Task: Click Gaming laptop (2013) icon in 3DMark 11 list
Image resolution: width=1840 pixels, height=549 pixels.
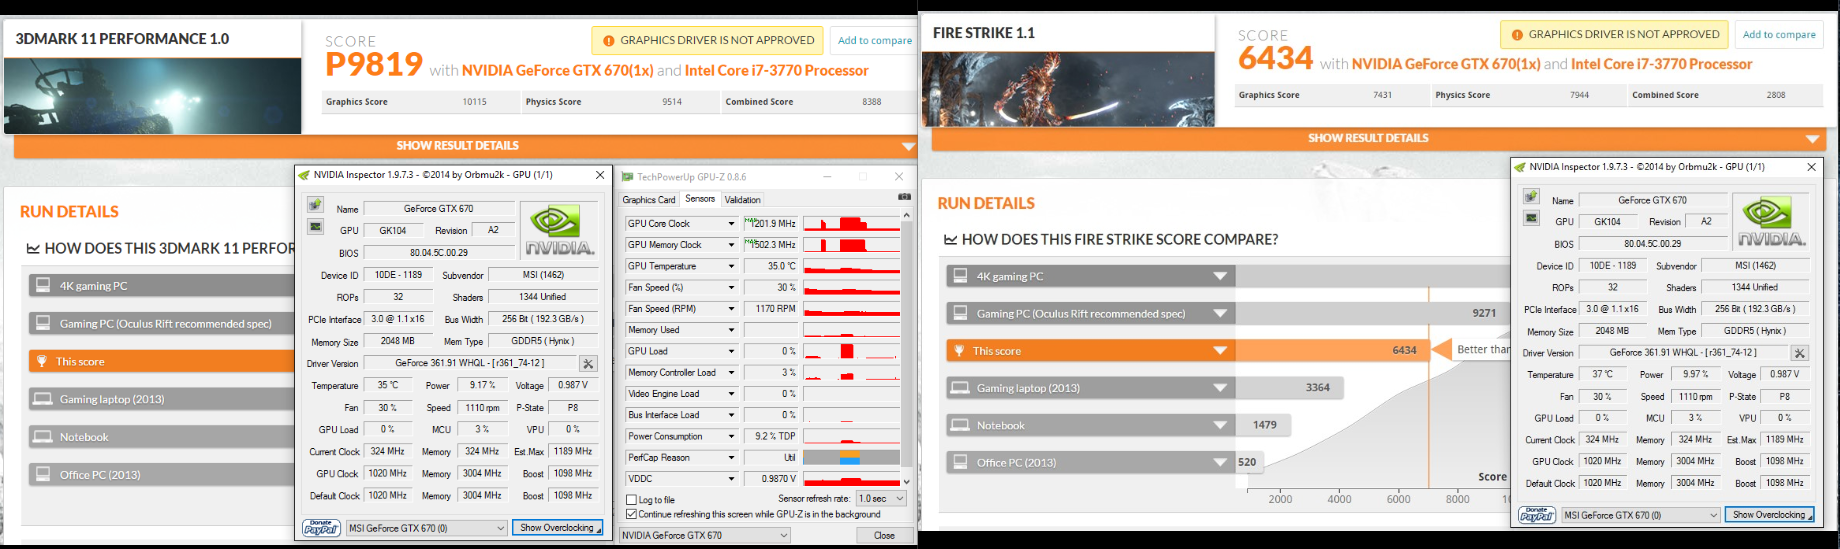Action: tap(42, 399)
